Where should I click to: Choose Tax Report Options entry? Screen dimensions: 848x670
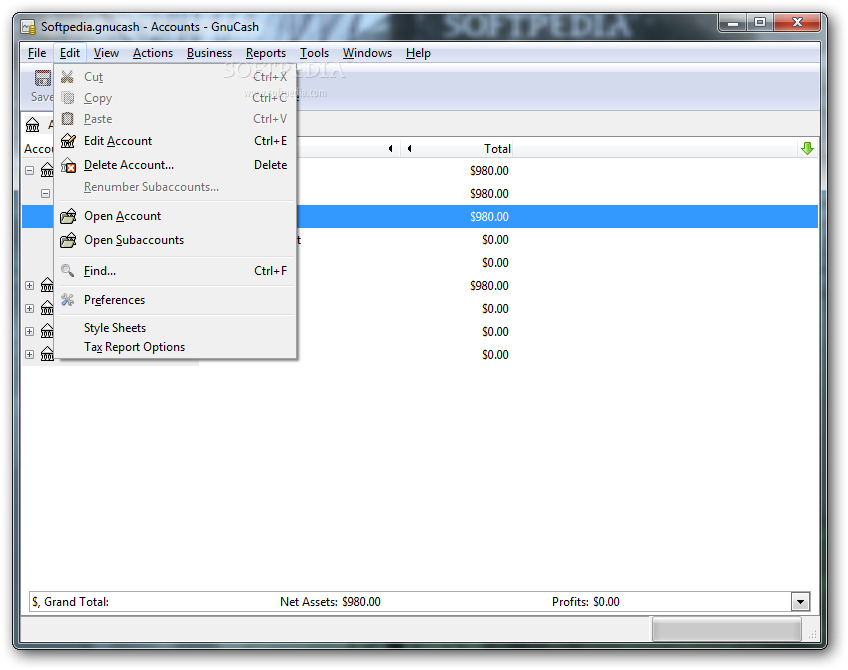(176, 347)
